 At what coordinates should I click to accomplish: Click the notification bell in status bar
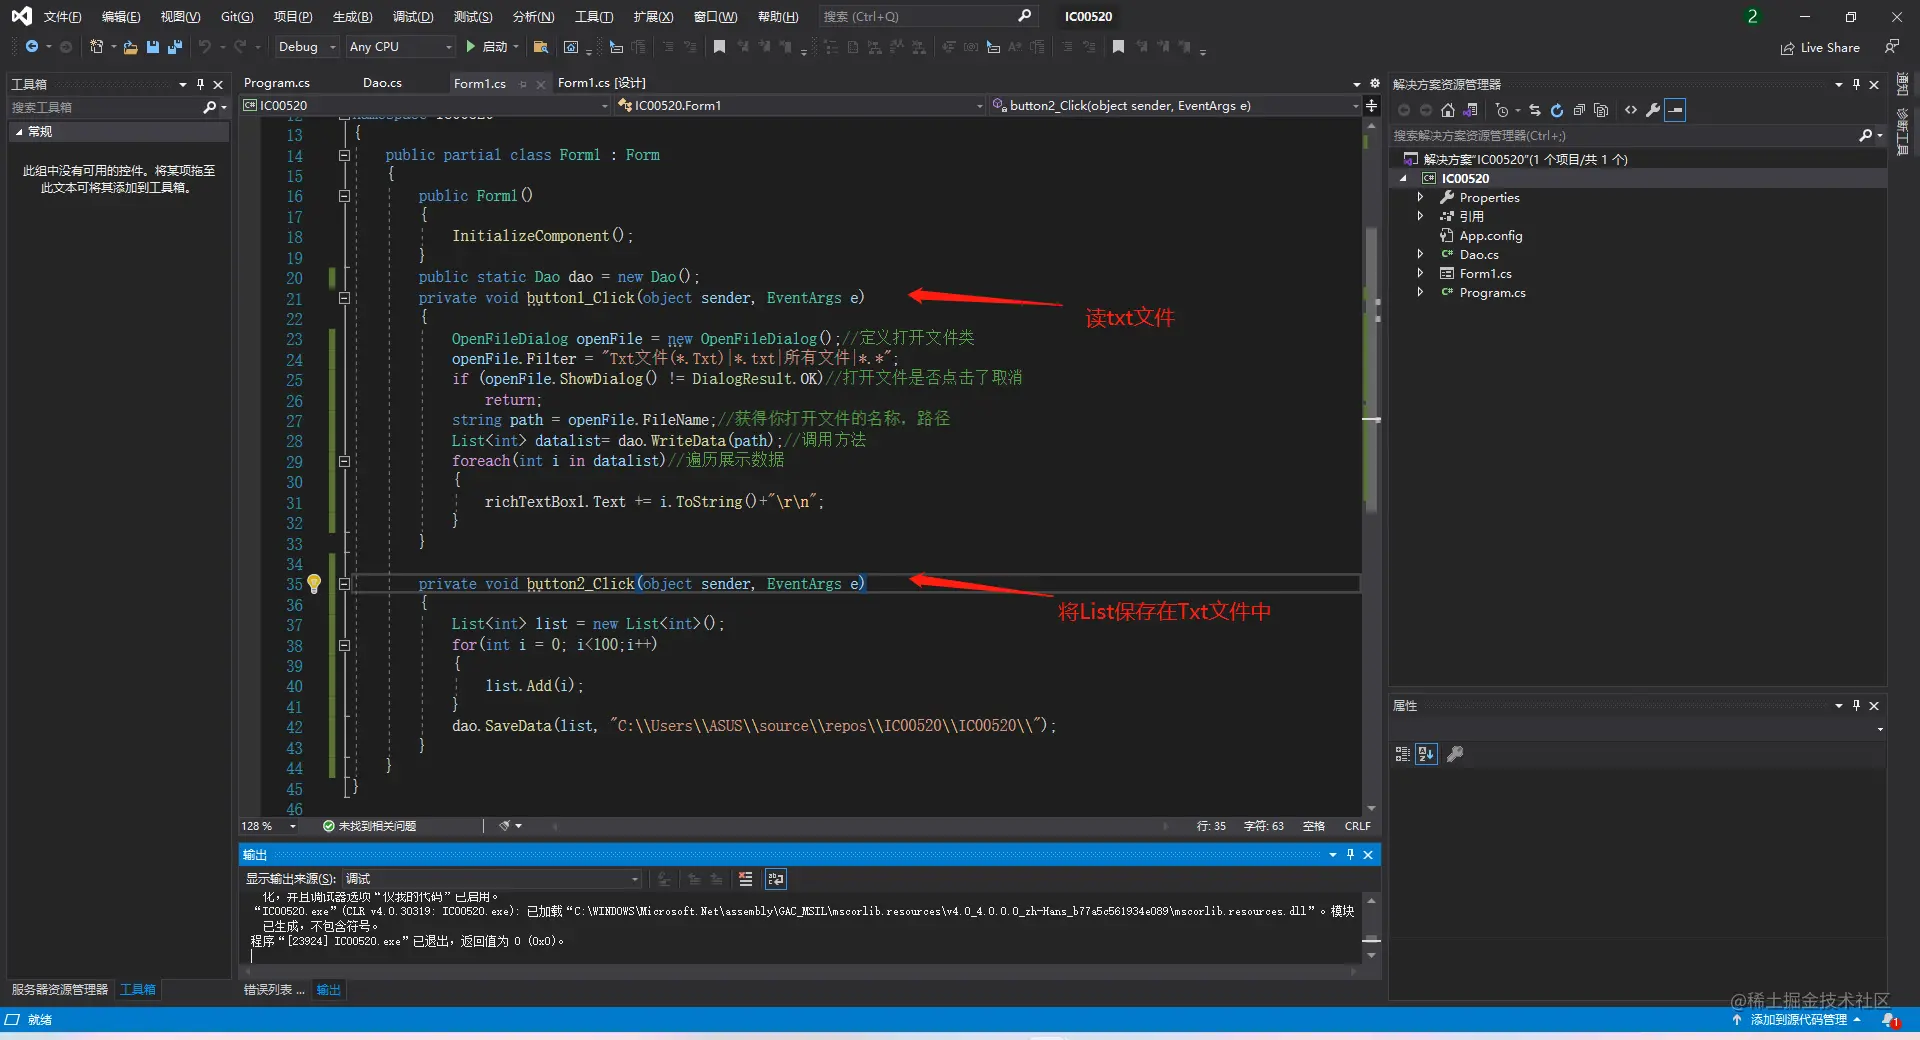click(x=1889, y=1020)
